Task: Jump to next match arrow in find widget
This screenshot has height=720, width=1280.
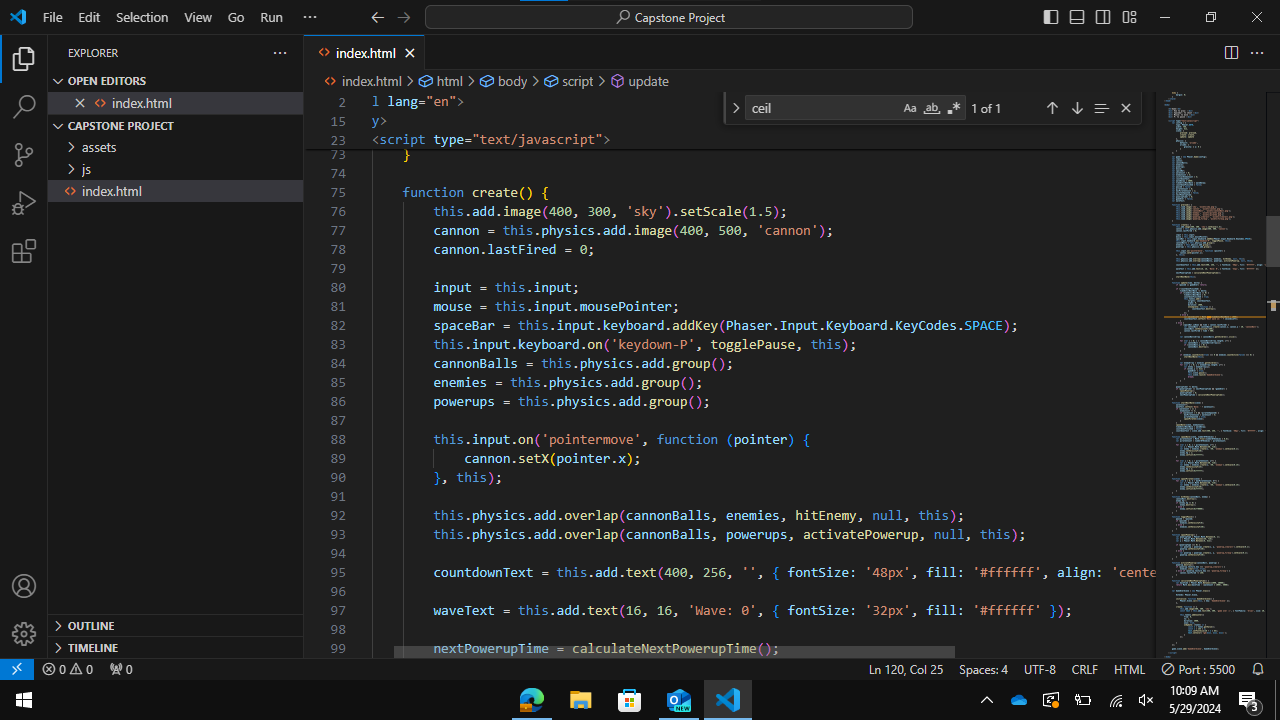Action: (1077, 108)
